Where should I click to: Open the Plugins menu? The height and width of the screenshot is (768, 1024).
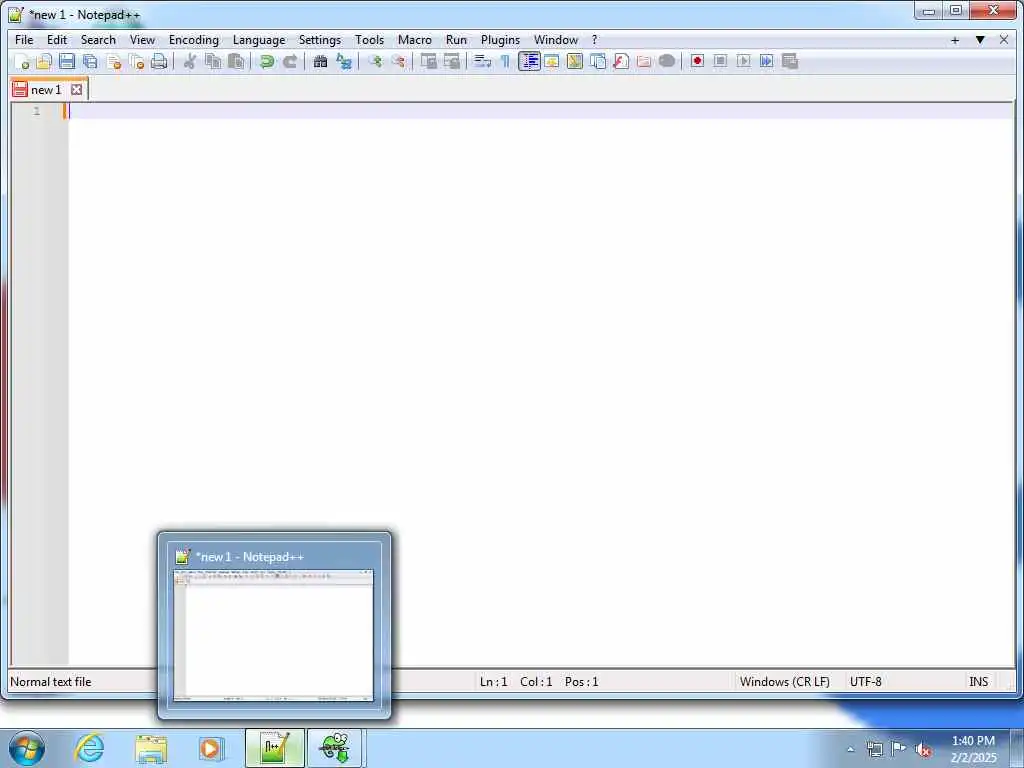500,40
